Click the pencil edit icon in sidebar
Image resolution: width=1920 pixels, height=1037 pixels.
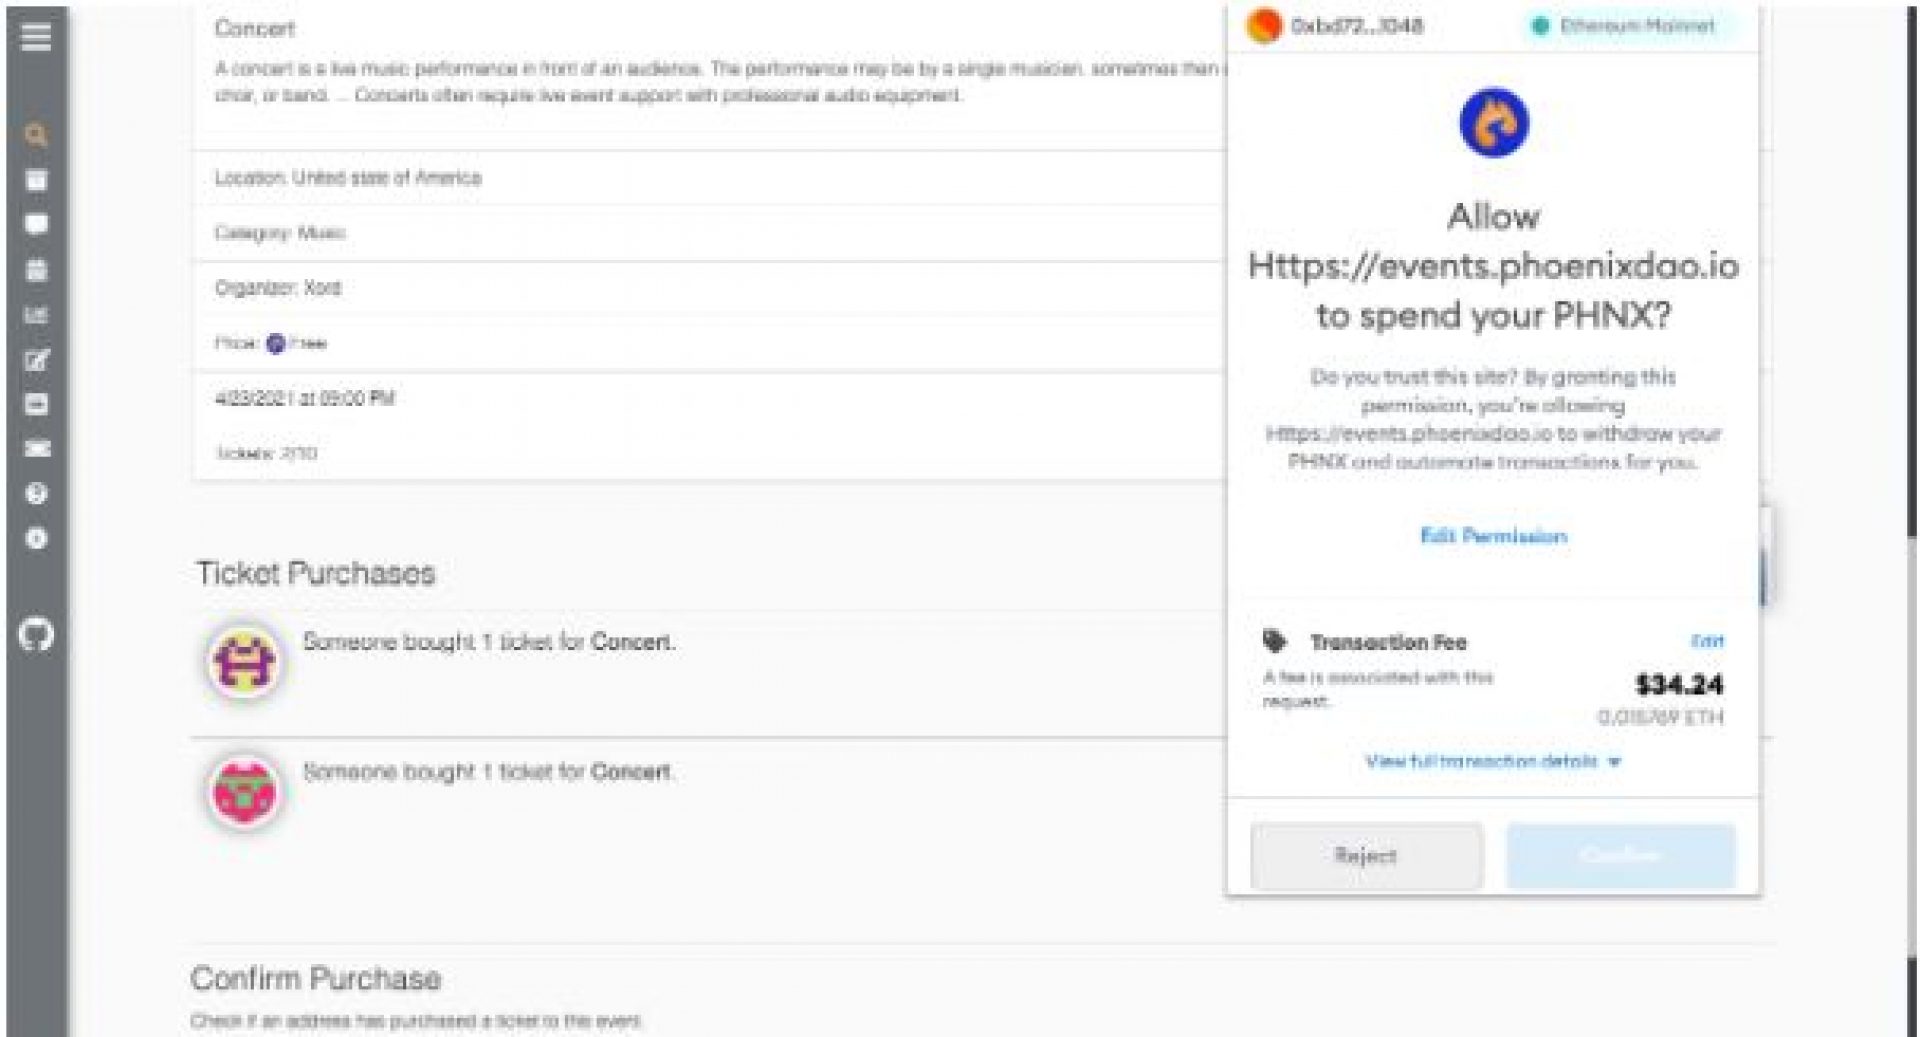point(36,360)
